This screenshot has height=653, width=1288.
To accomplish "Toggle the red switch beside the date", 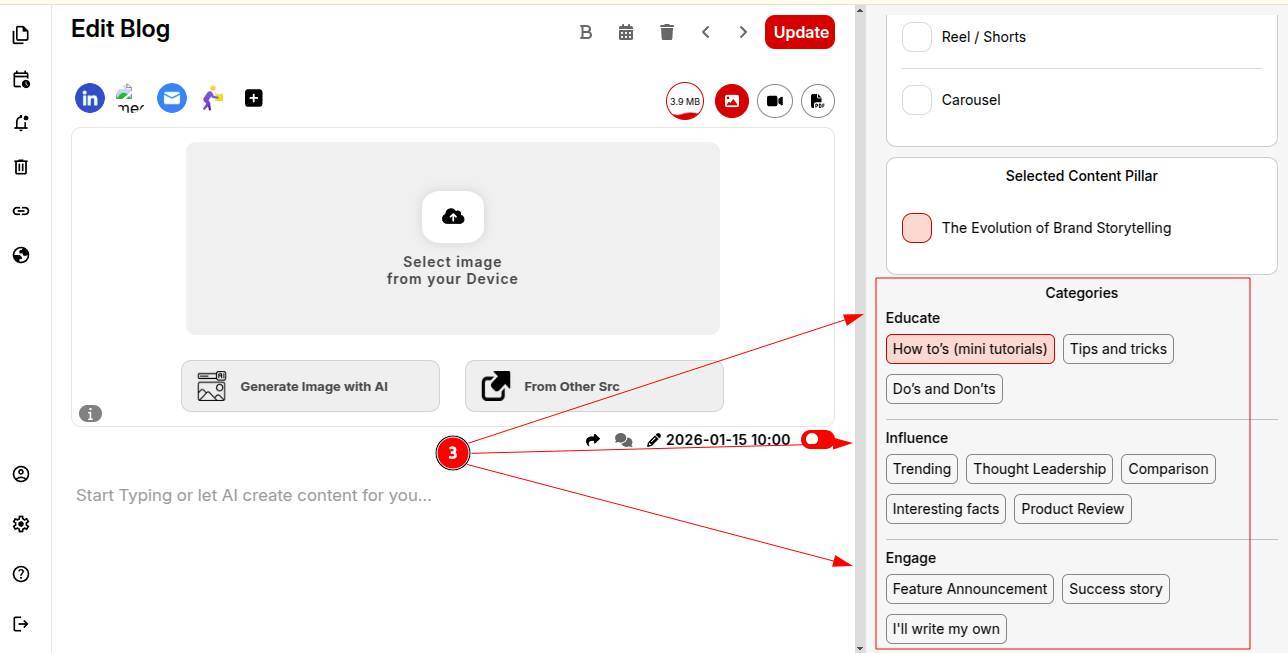I will (817, 439).
